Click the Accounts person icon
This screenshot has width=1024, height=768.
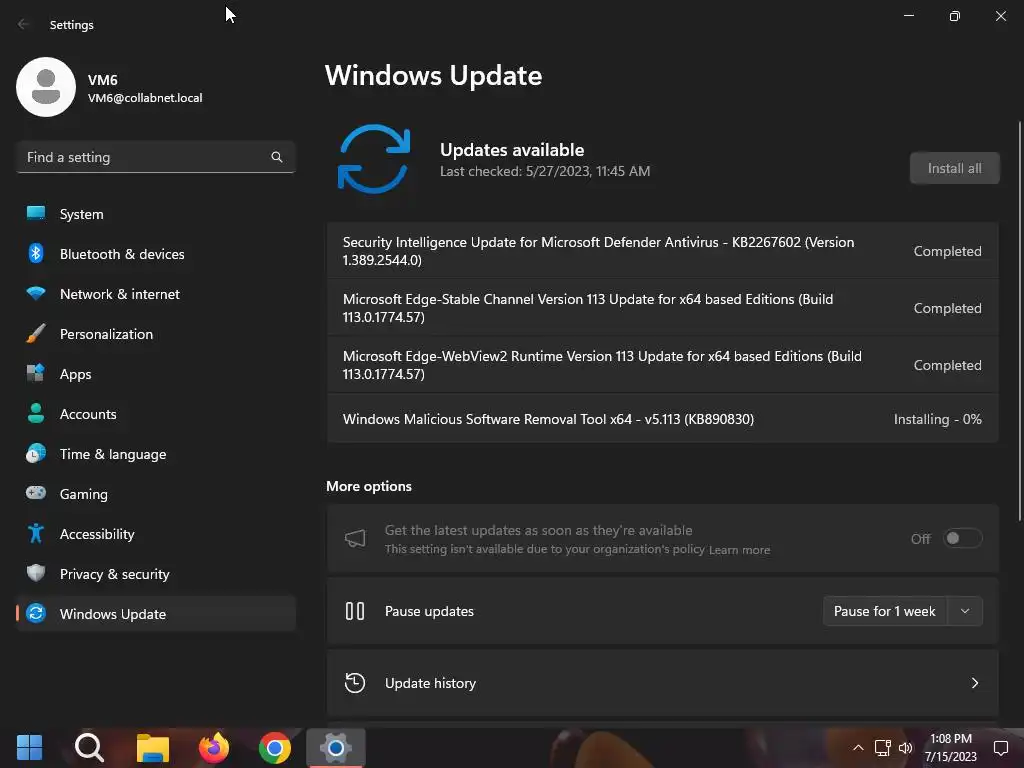(x=36, y=413)
